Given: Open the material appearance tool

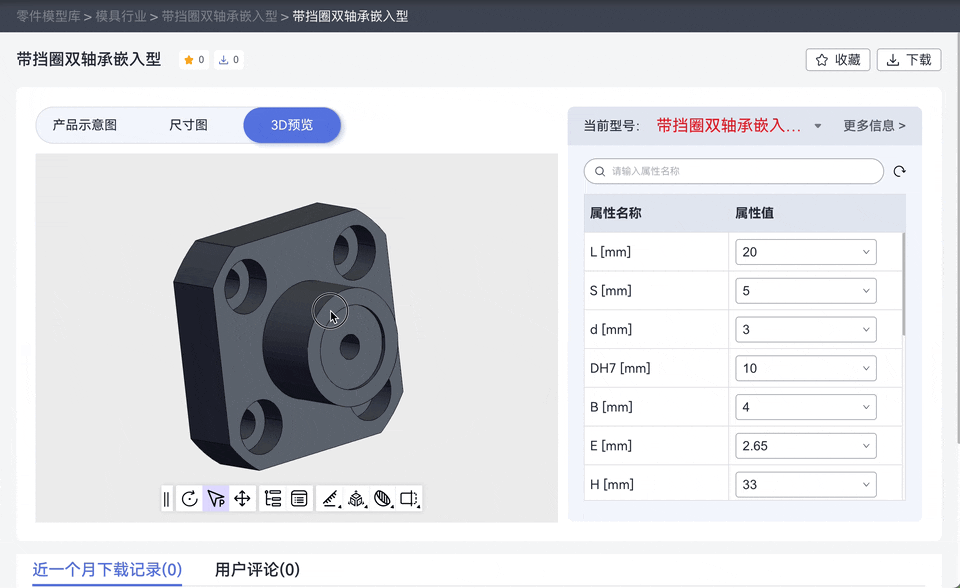Looking at the screenshot, I should (382, 498).
